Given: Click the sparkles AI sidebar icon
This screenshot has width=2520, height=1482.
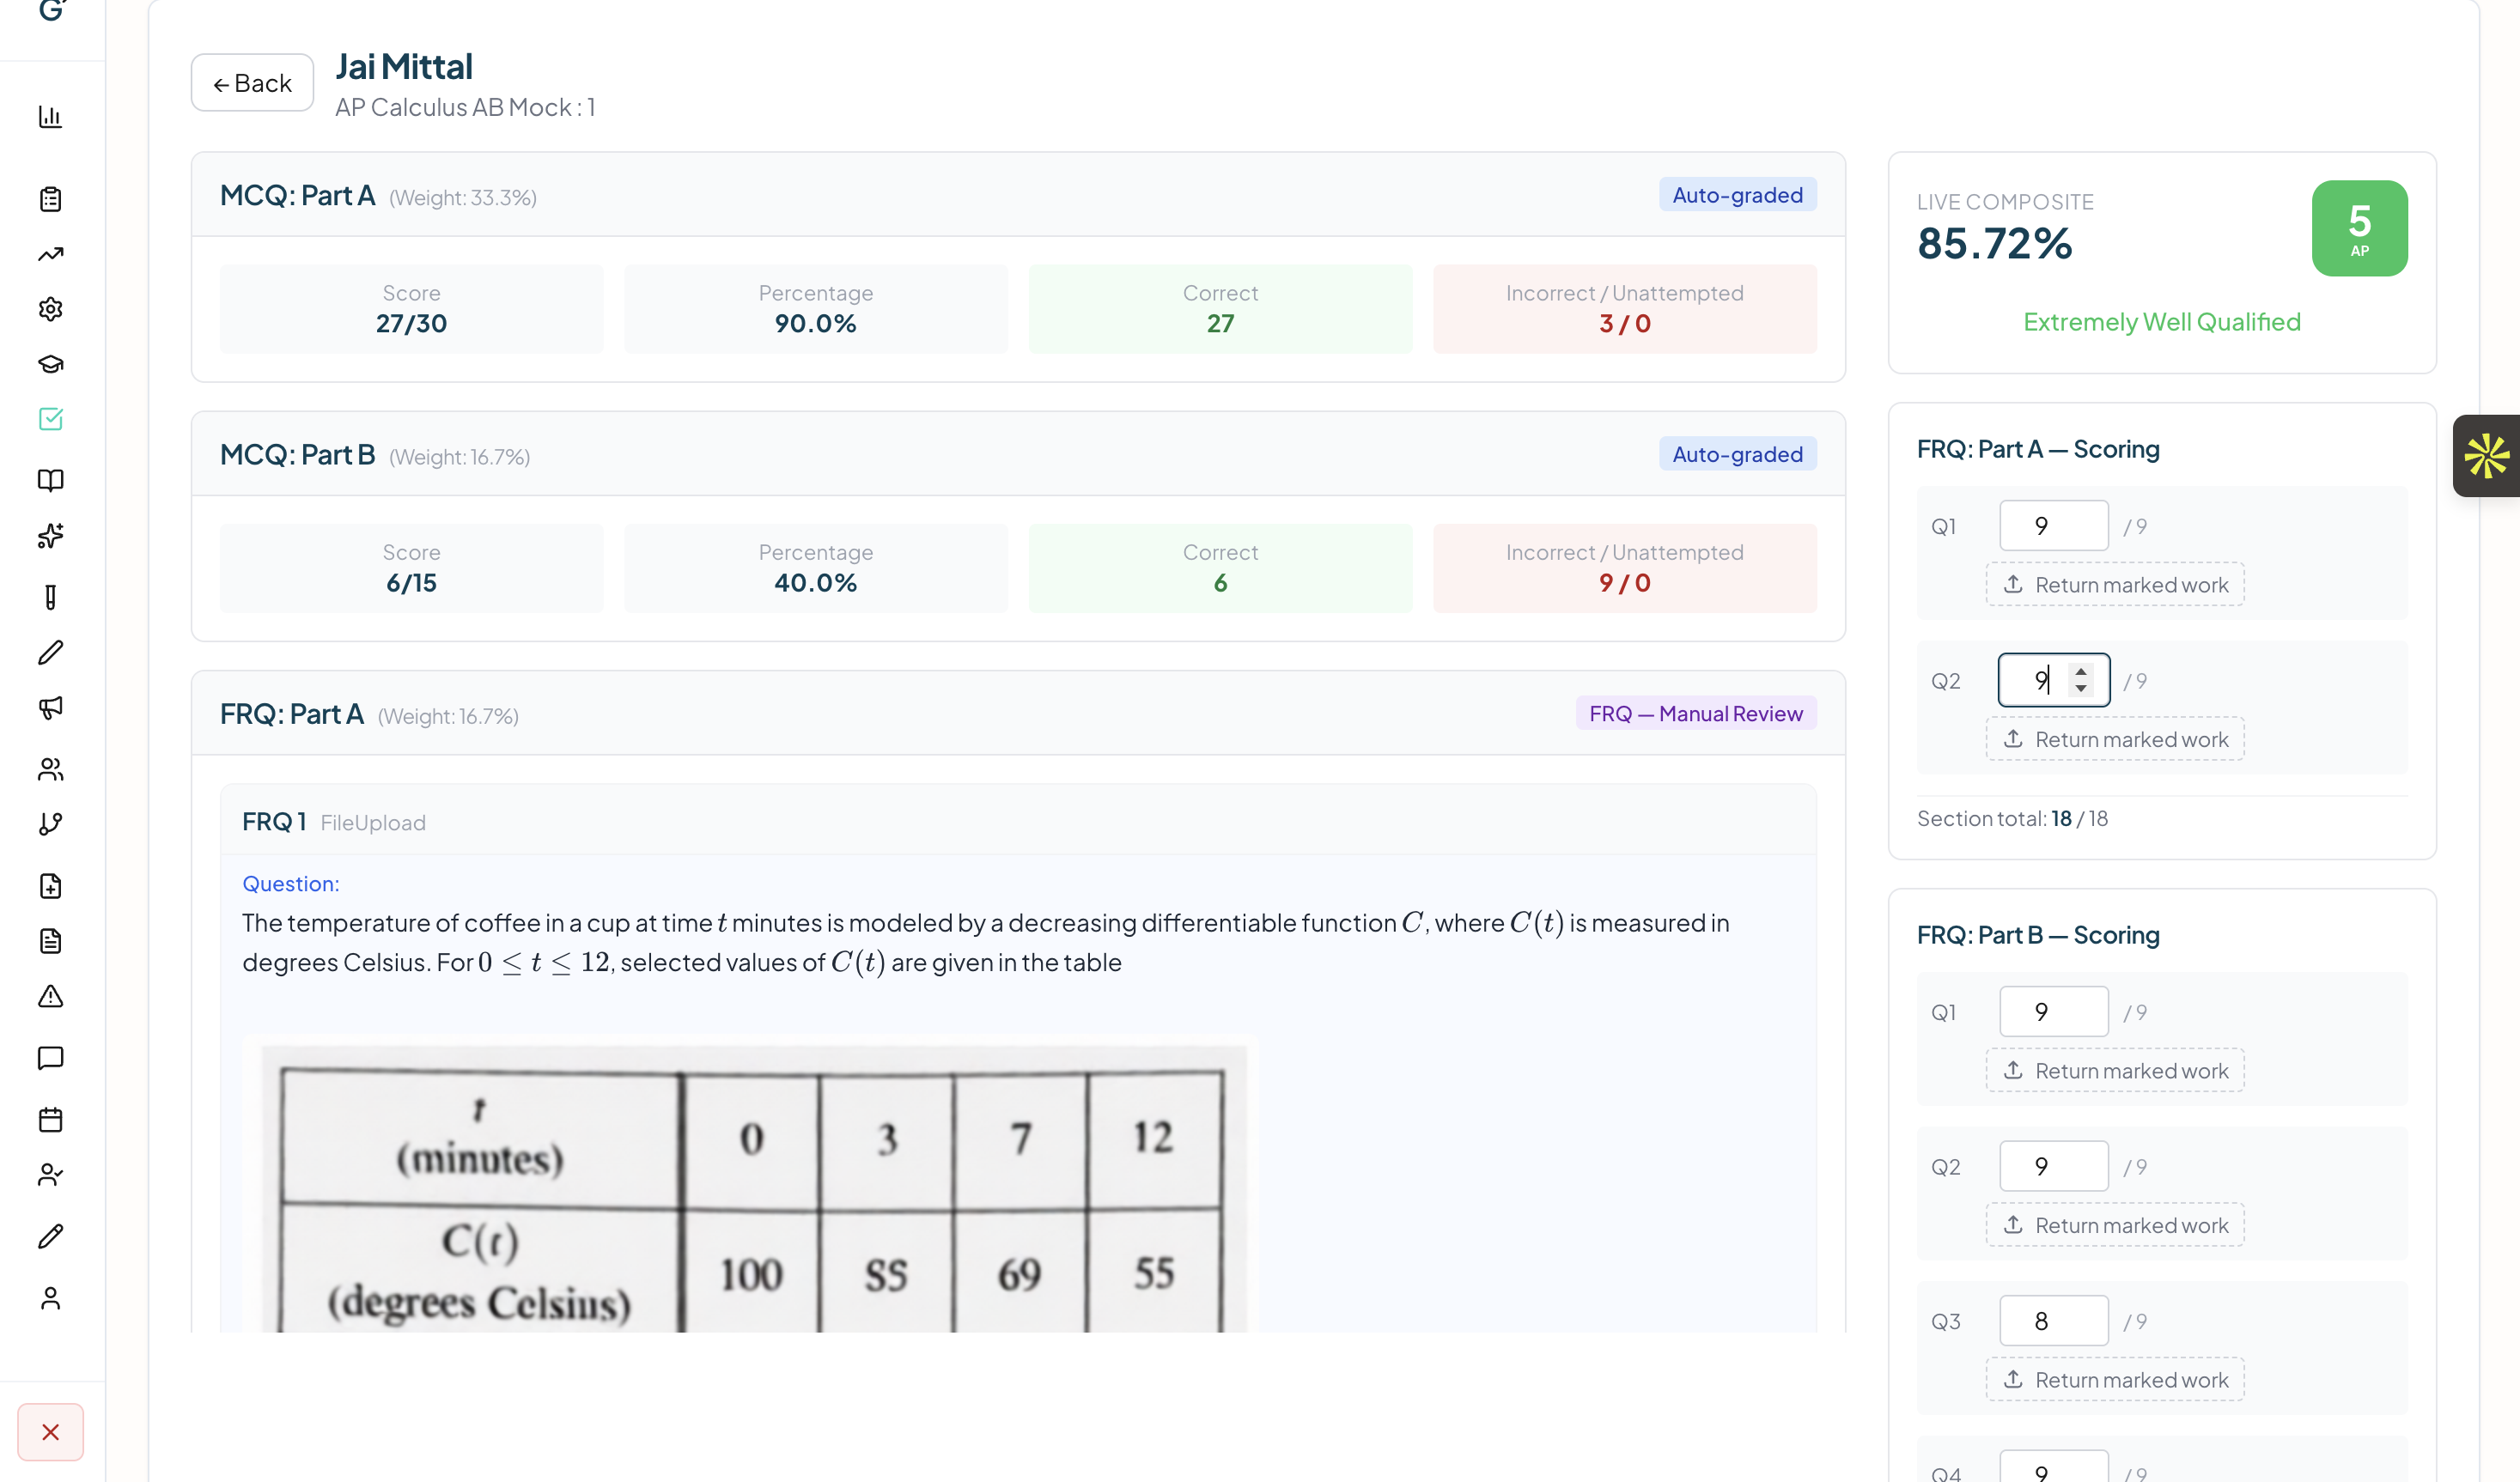Looking at the screenshot, I should tap(50, 536).
